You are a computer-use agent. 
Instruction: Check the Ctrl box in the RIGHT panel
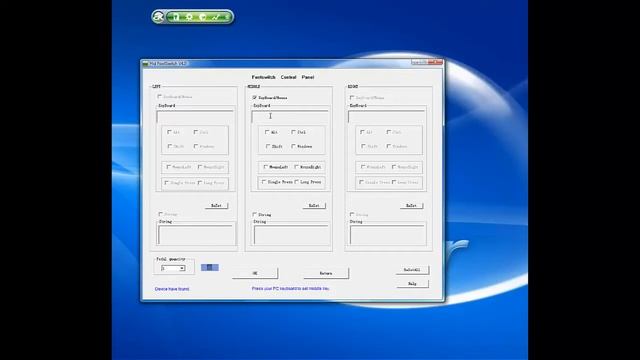[x=389, y=132]
